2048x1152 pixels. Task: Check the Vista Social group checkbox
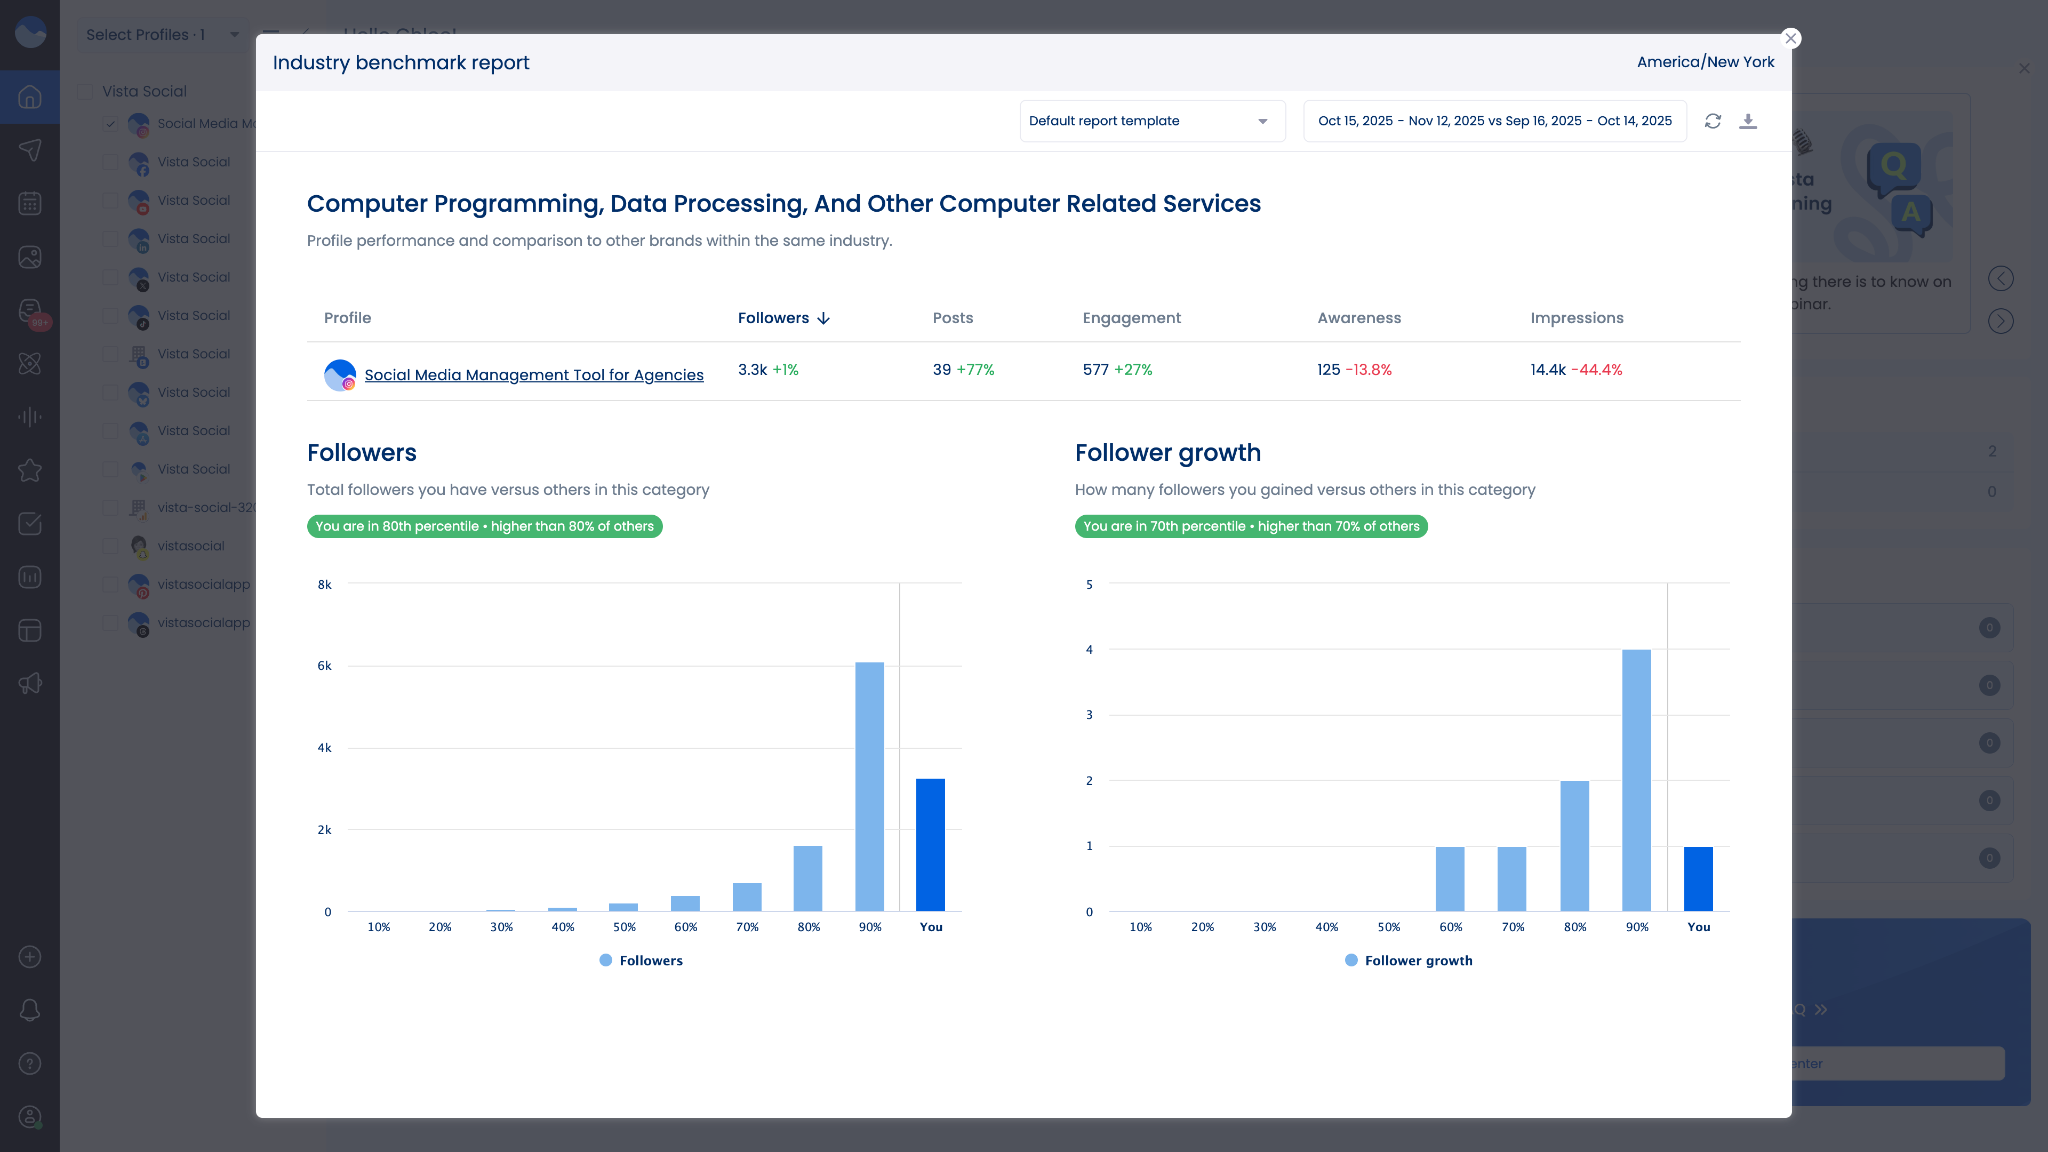point(85,90)
